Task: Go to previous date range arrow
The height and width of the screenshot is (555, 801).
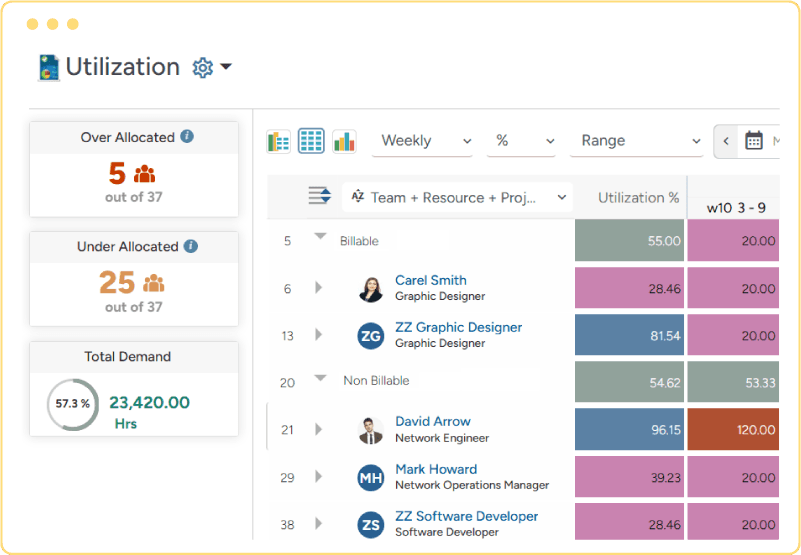Action: 726,141
